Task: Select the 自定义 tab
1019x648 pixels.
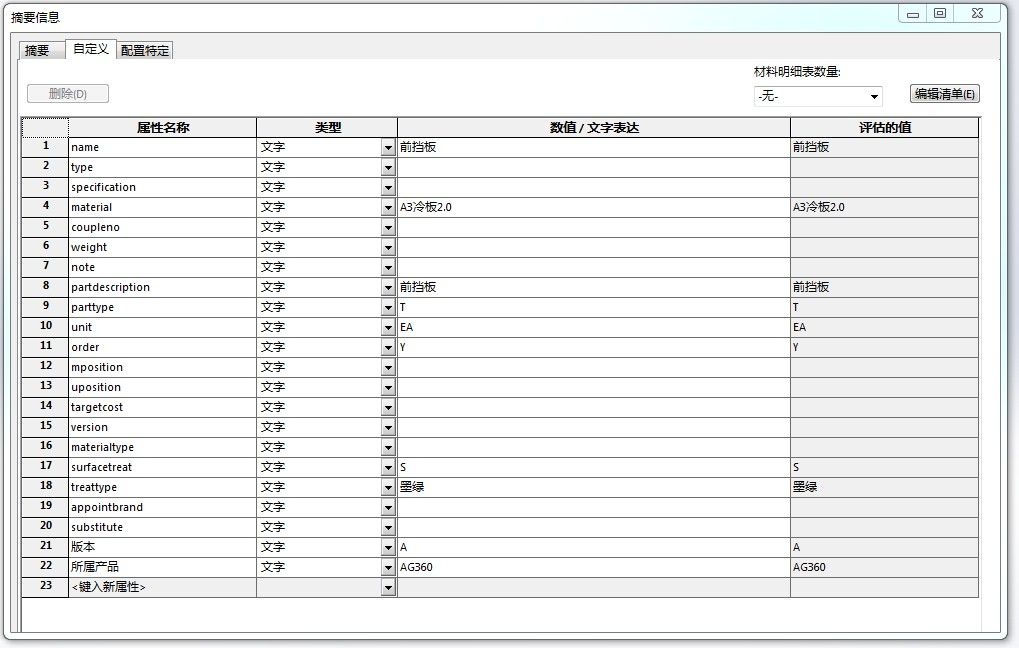Action: [91, 48]
